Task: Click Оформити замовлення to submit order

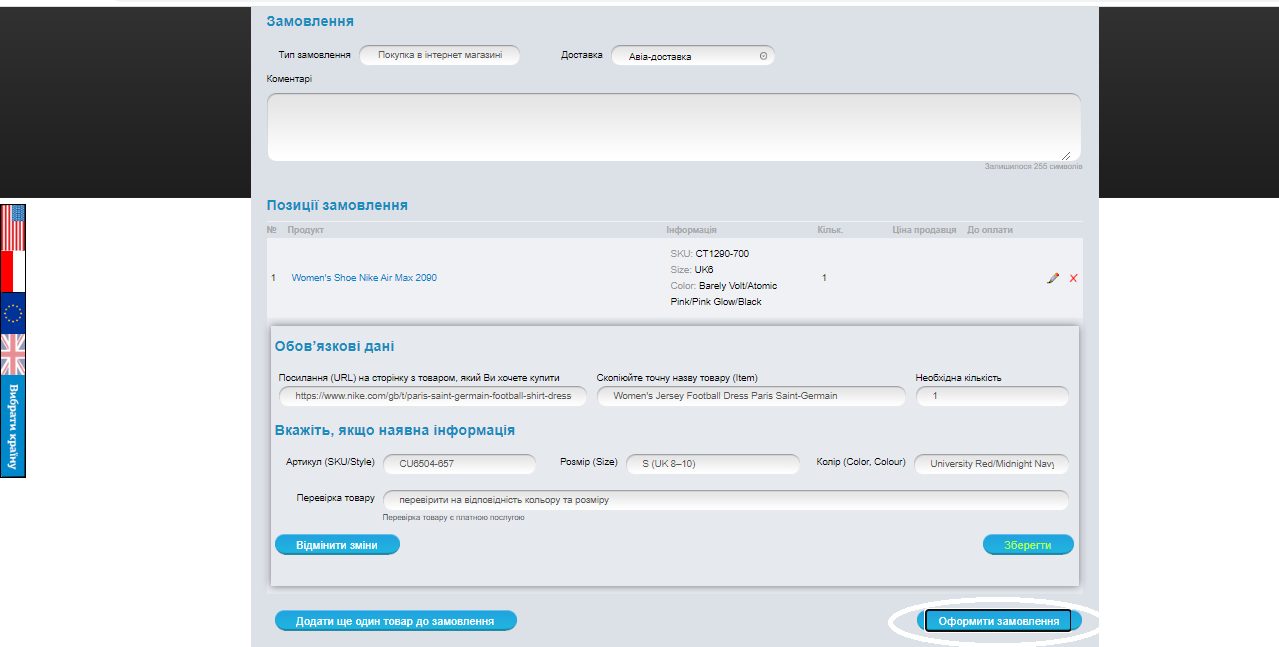Action: coord(998,621)
